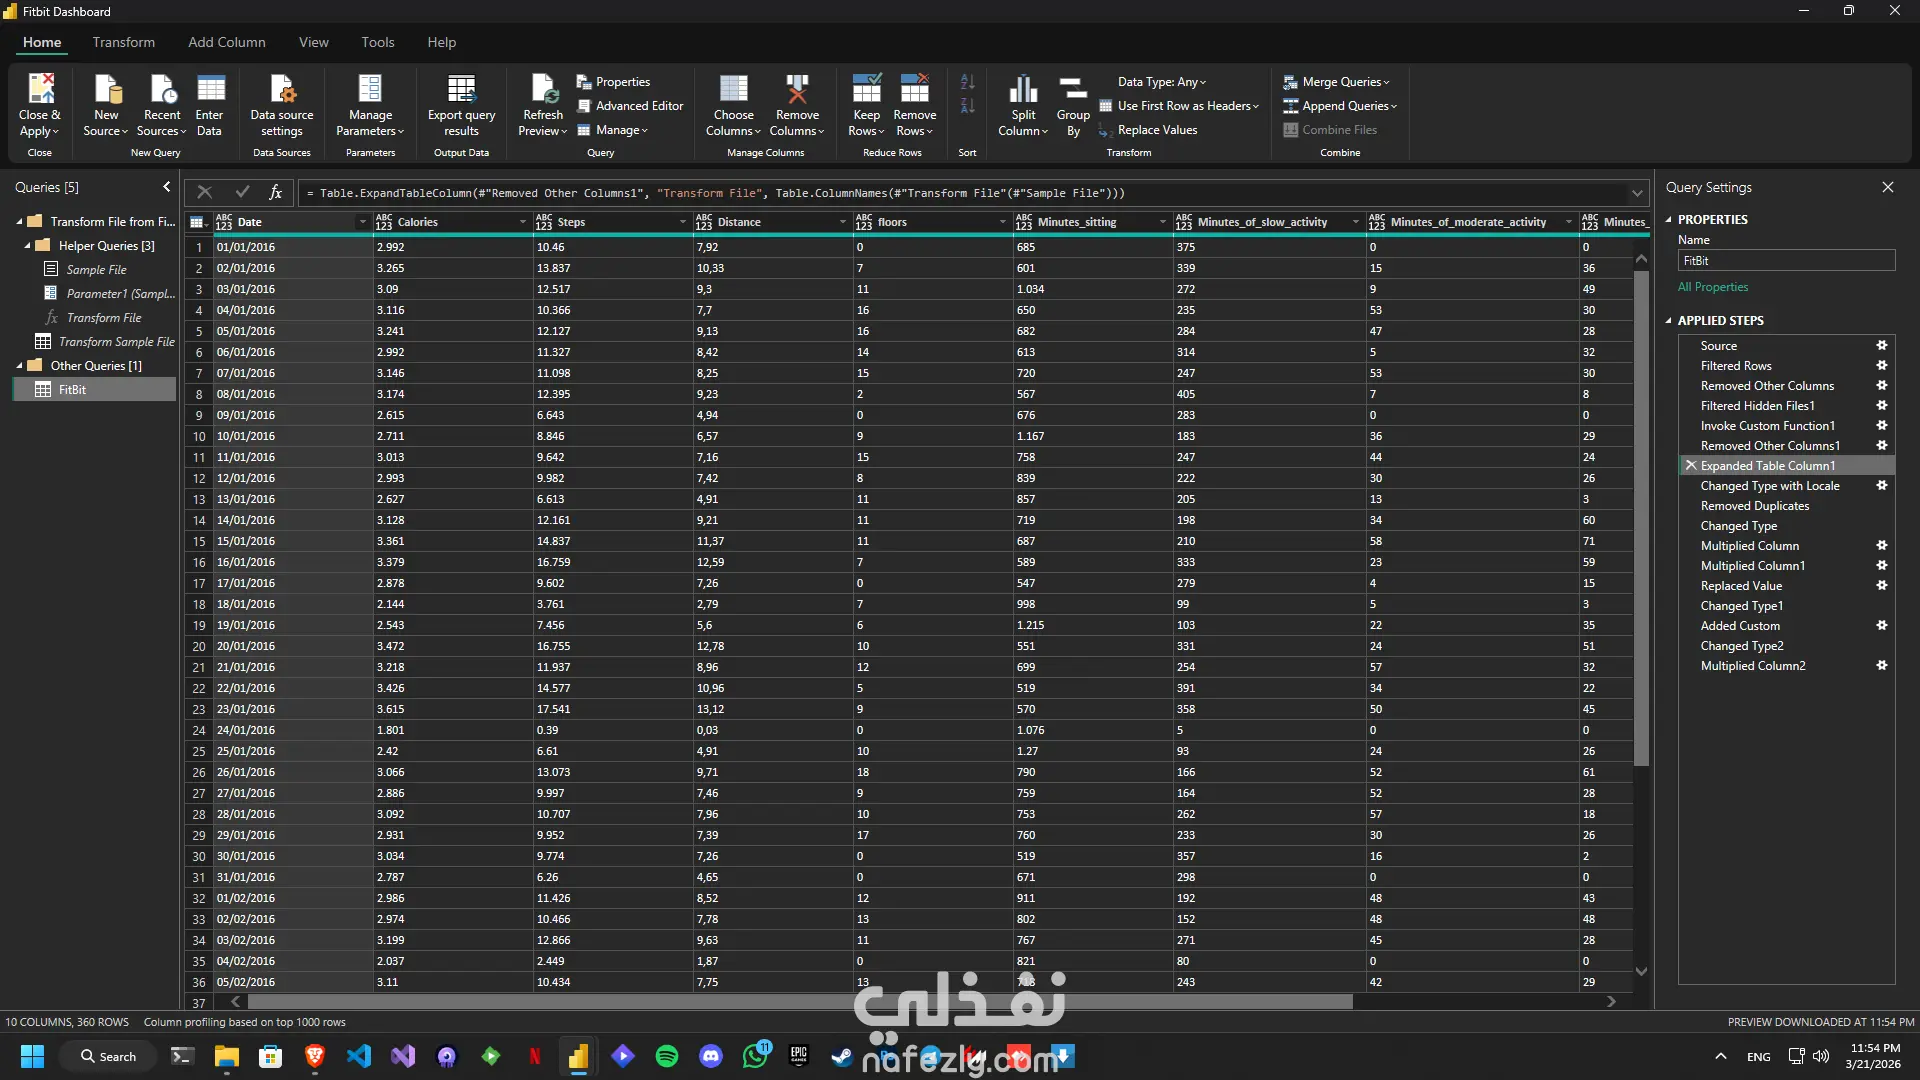
Task: Click the query Name input field
Action: point(1786,261)
